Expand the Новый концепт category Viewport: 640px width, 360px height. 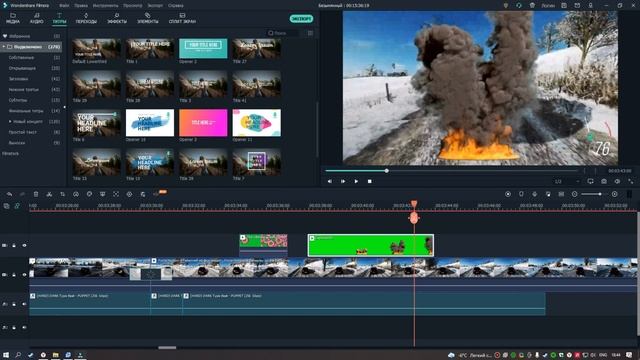click(10, 122)
